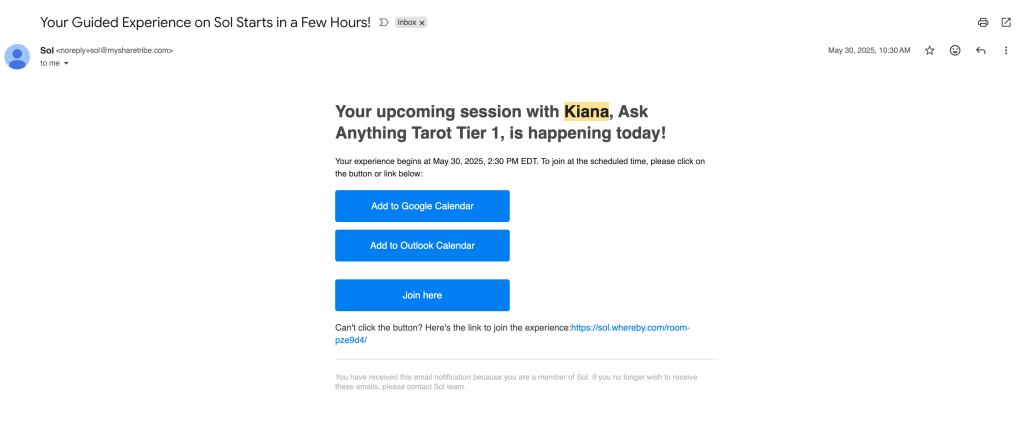
Task: Open email in new window
Action: [x=1006, y=22]
